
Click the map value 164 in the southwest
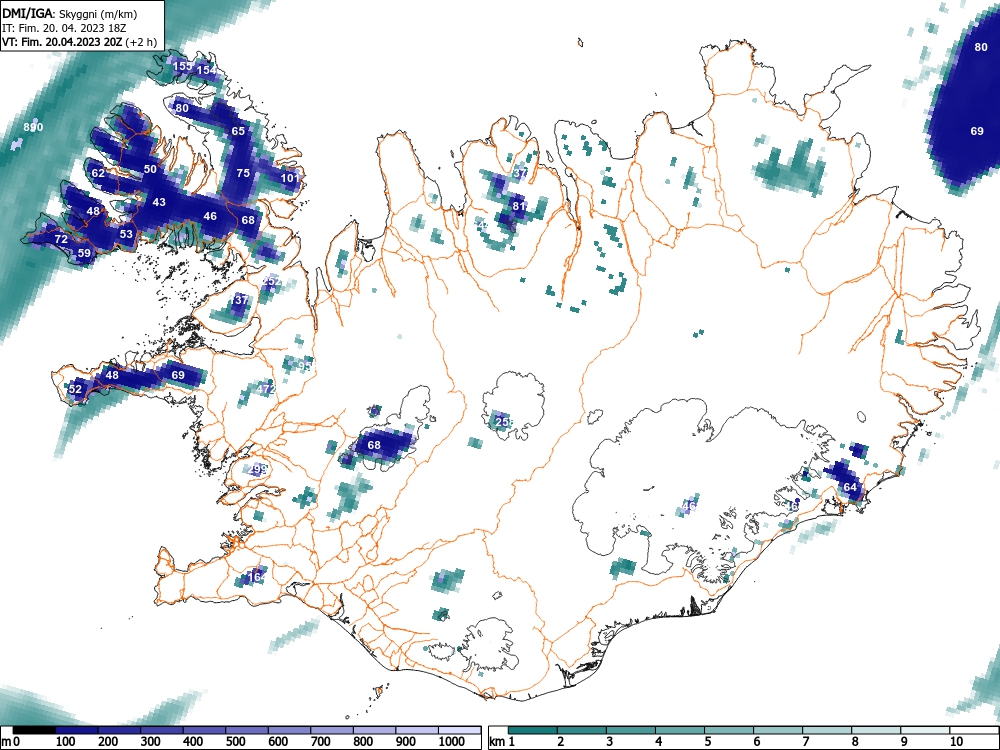(256, 577)
